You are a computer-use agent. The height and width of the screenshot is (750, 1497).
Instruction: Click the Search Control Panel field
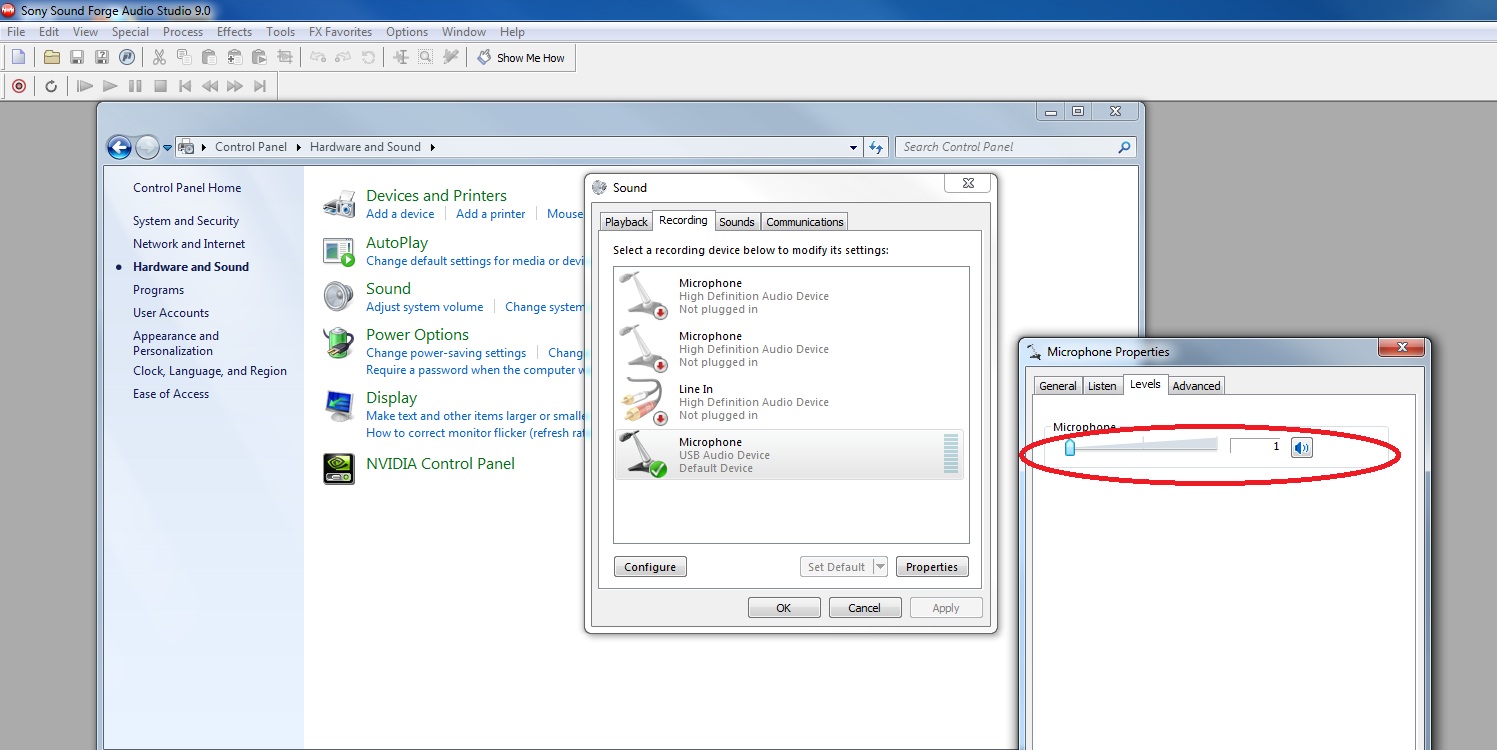click(x=1016, y=147)
